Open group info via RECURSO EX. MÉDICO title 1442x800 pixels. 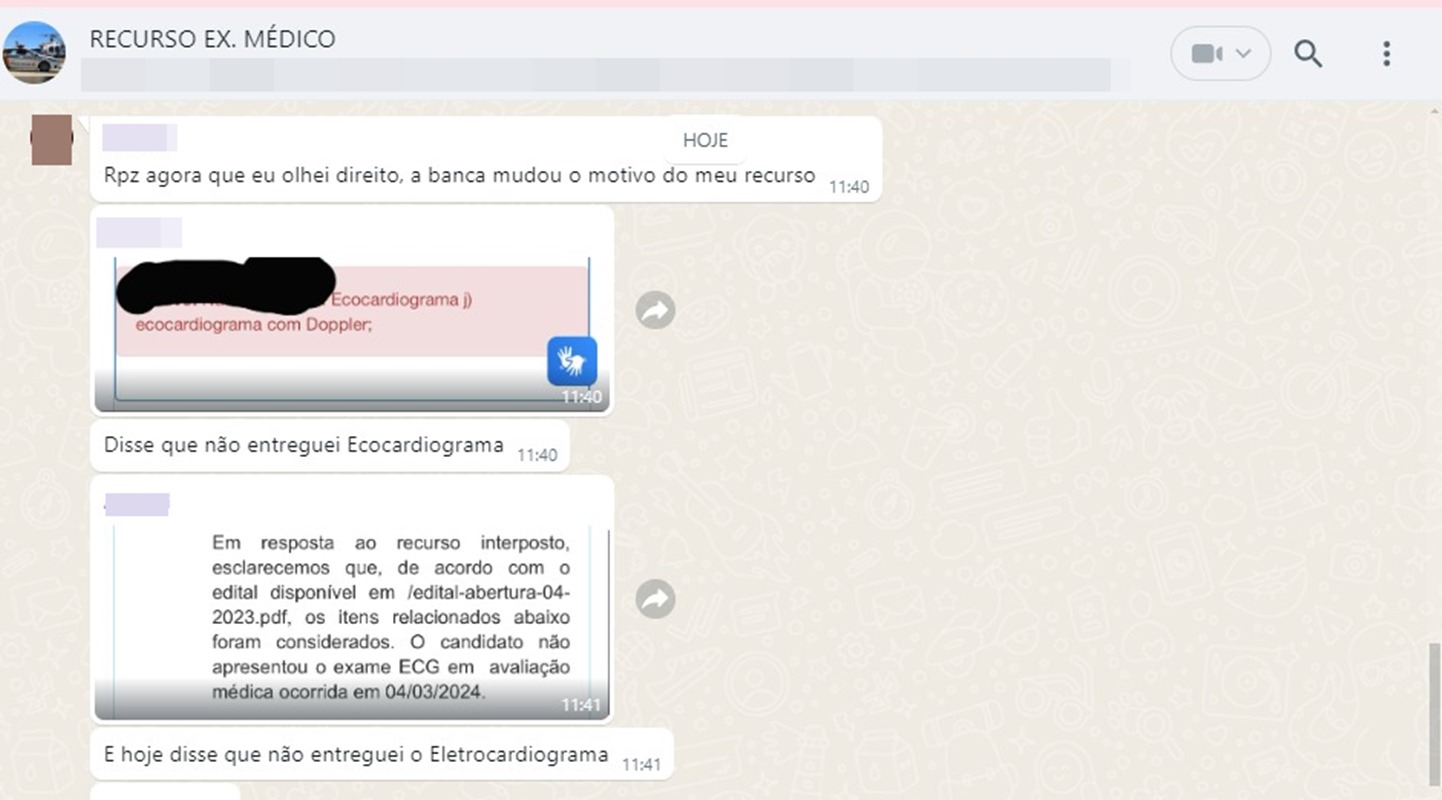click(212, 39)
